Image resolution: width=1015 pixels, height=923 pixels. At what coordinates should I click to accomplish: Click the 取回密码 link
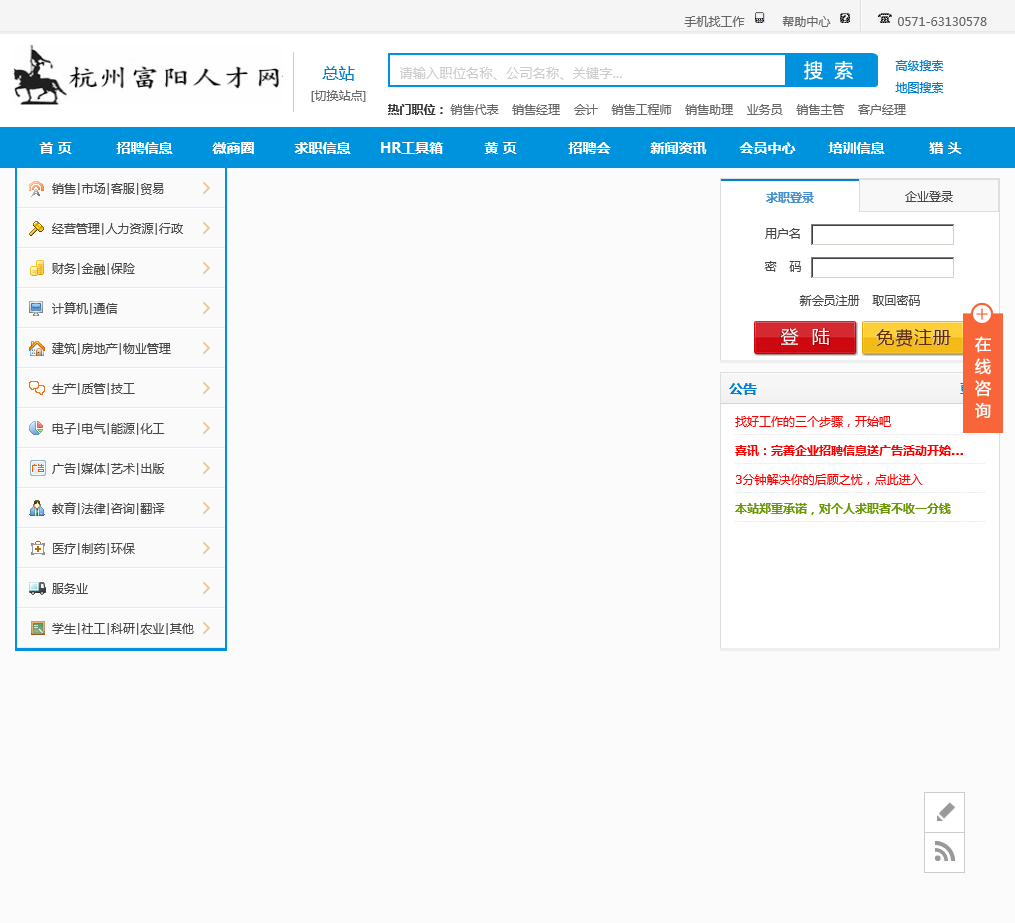[897, 300]
